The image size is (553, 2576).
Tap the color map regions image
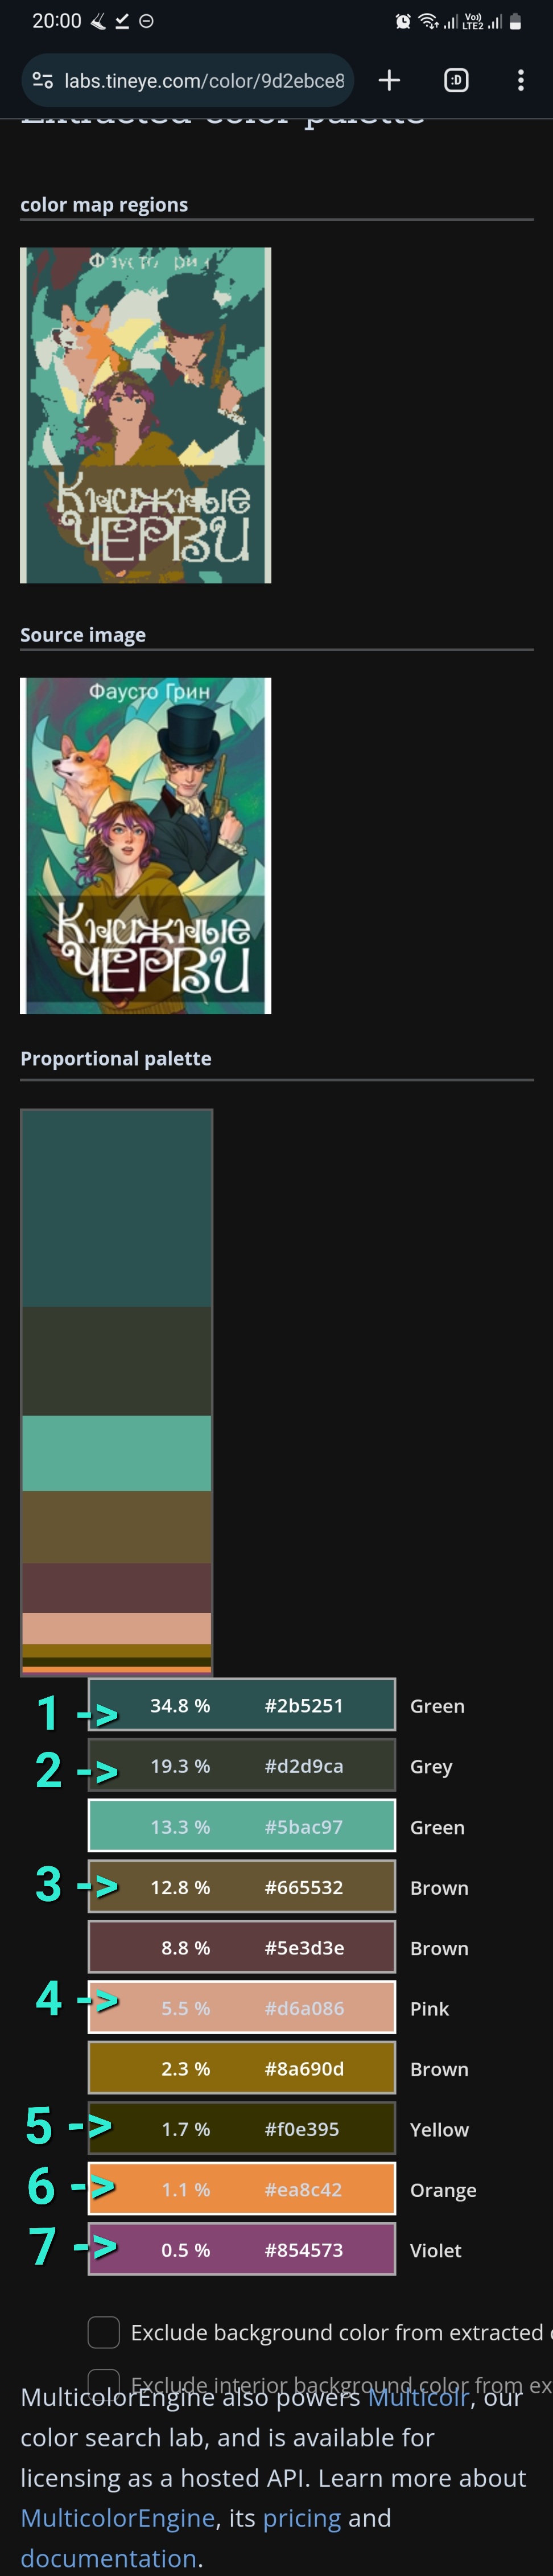[146, 415]
